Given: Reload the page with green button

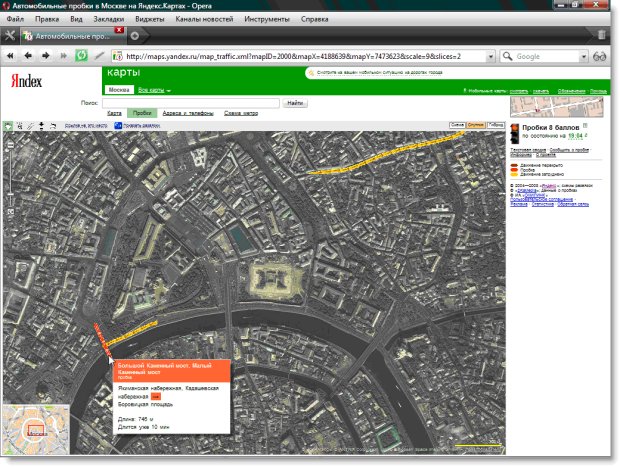Looking at the screenshot, I should [x=81, y=55].
